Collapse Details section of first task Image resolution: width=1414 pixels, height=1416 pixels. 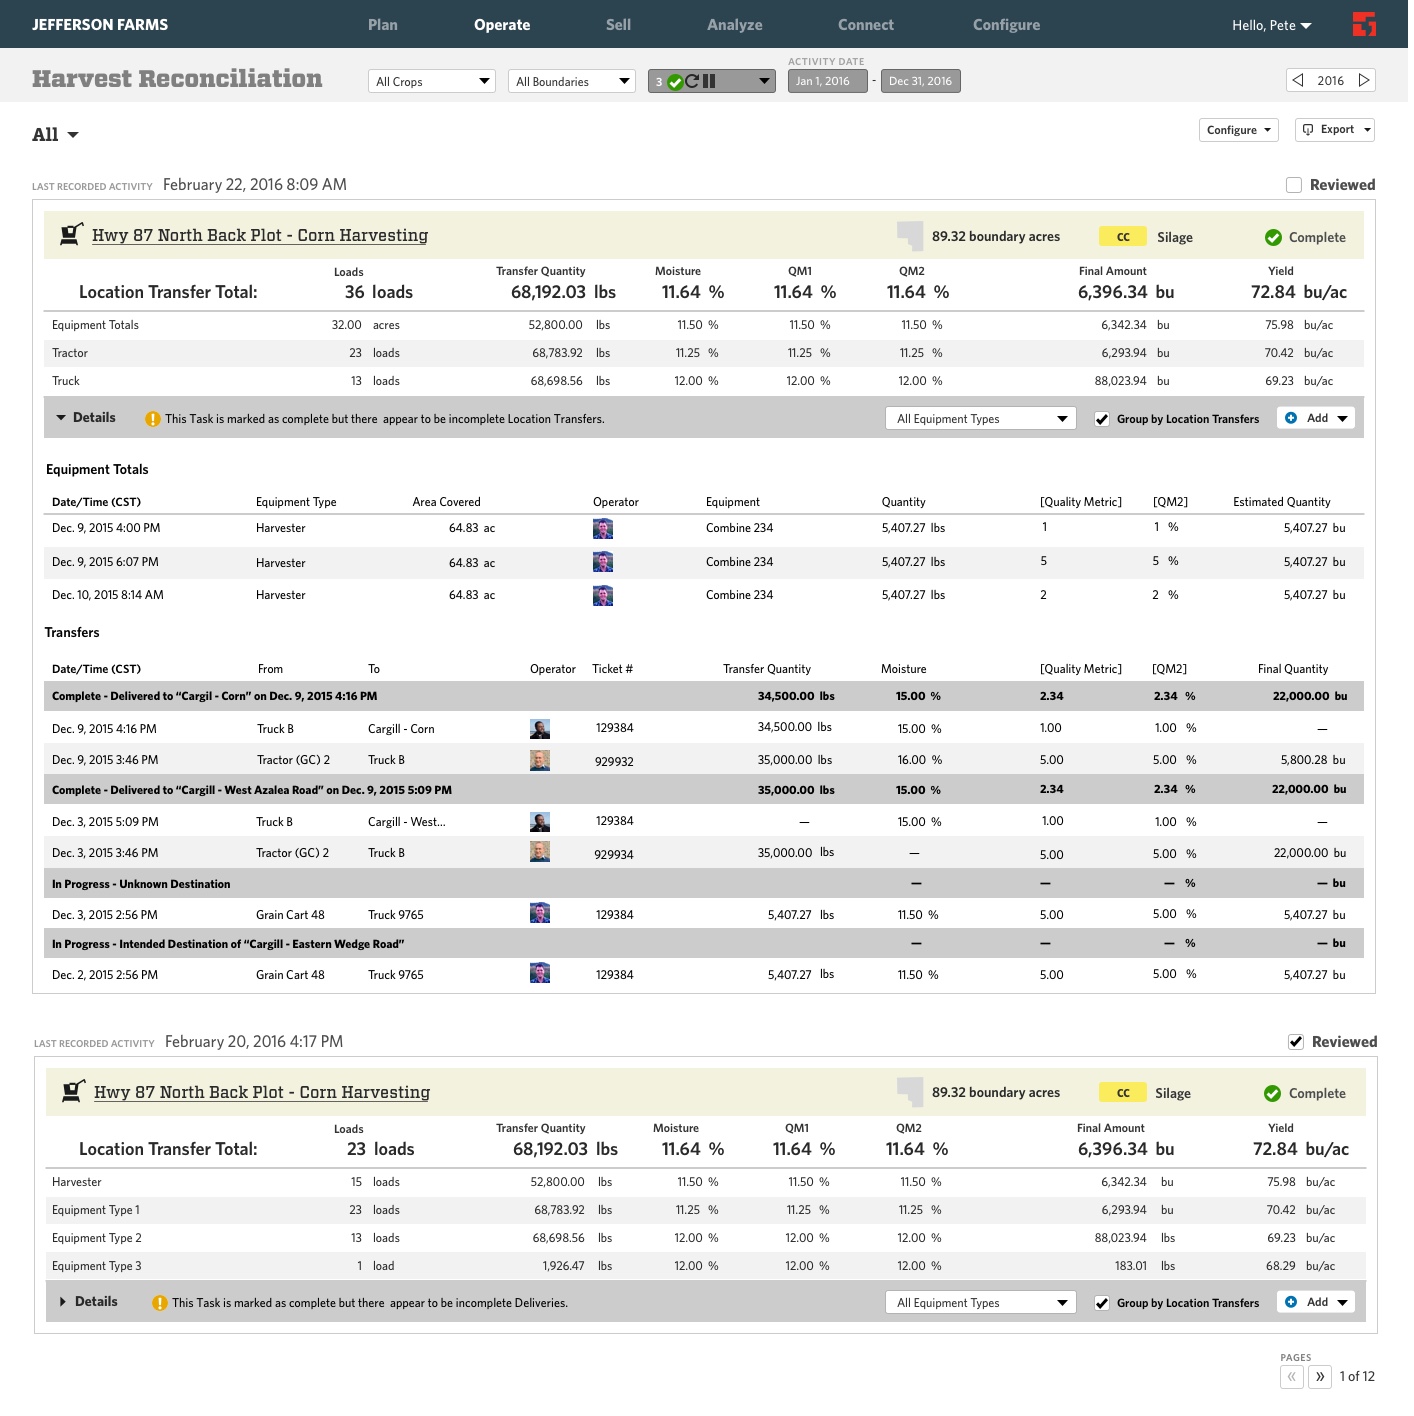(86, 418)
